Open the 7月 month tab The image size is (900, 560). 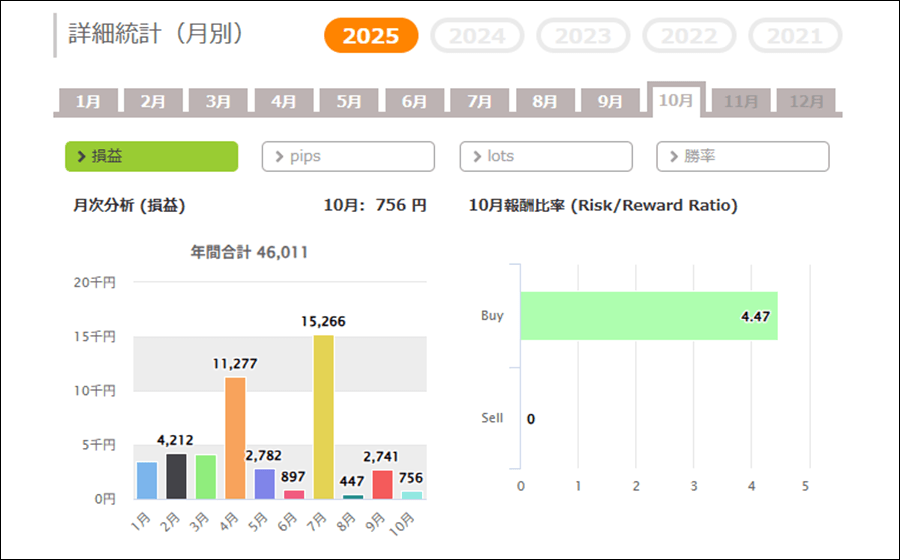click(x=480, y=102)
